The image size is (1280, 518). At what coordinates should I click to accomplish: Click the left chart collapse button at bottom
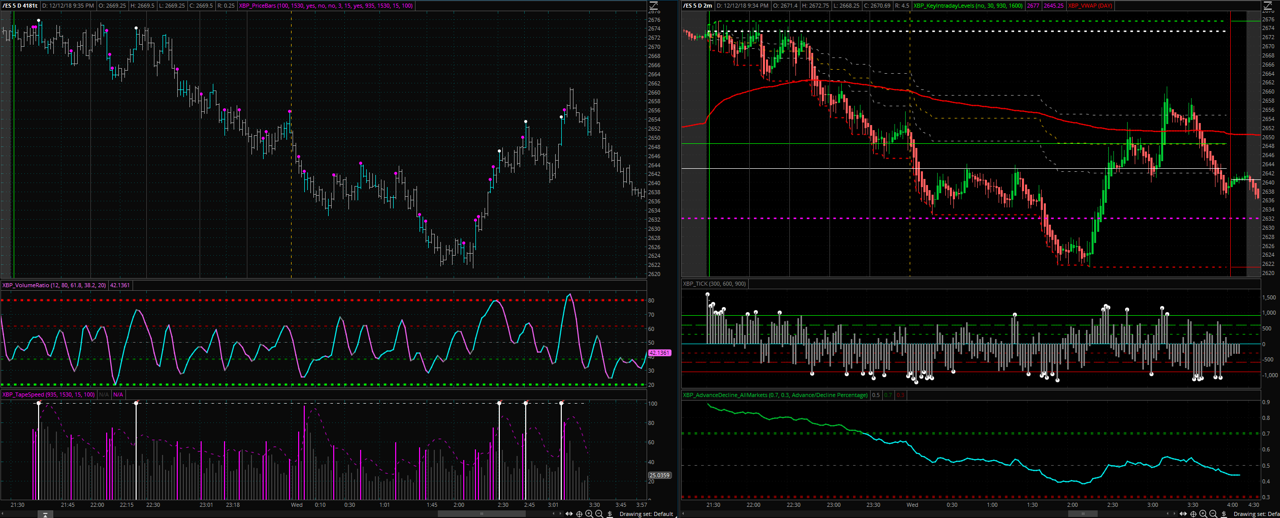[x=45, y=513]
